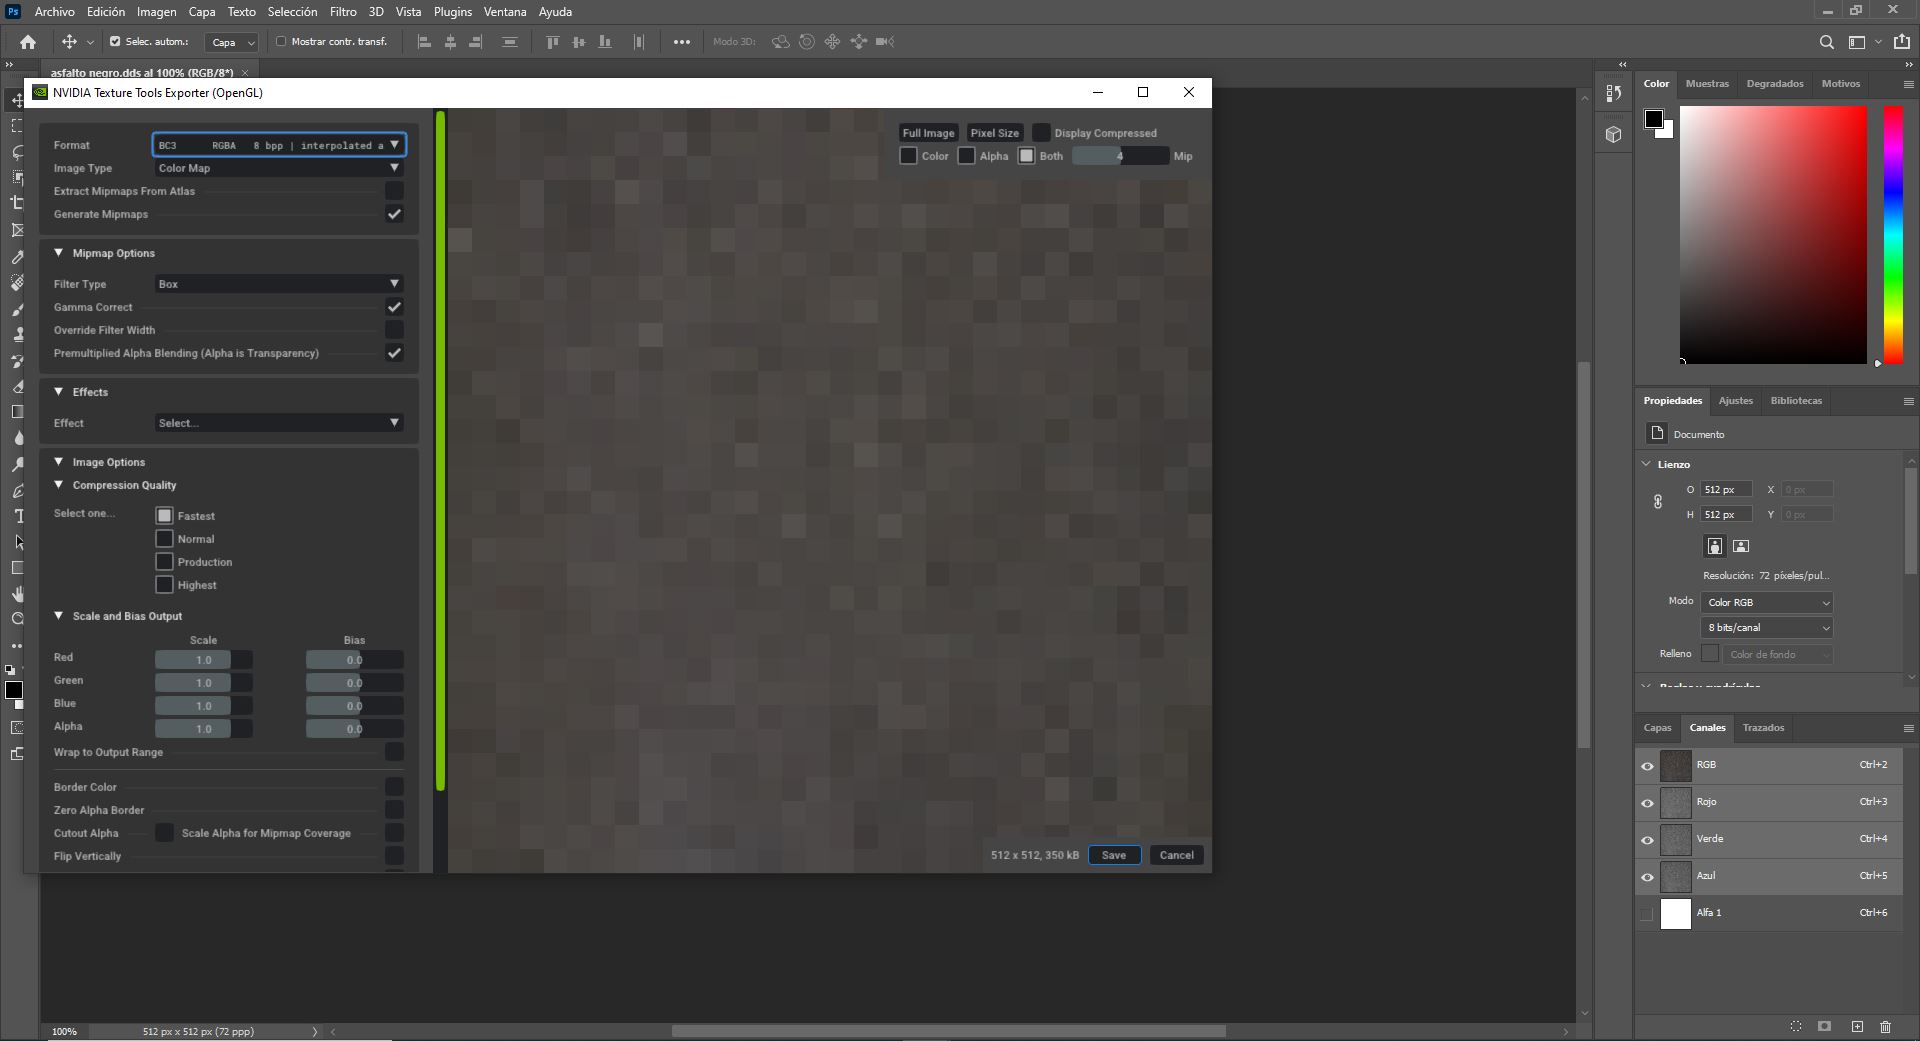Select the Brush tool
The image size is (1920, 1041).
point(18,309)
